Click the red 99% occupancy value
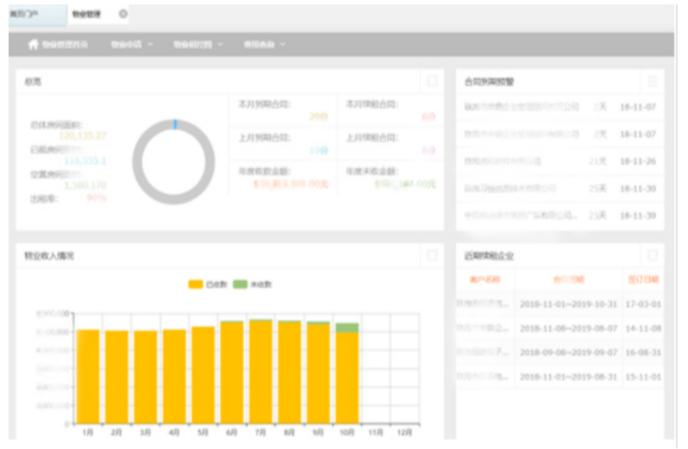This screenshot has width=688, height=449. point(97,198)
